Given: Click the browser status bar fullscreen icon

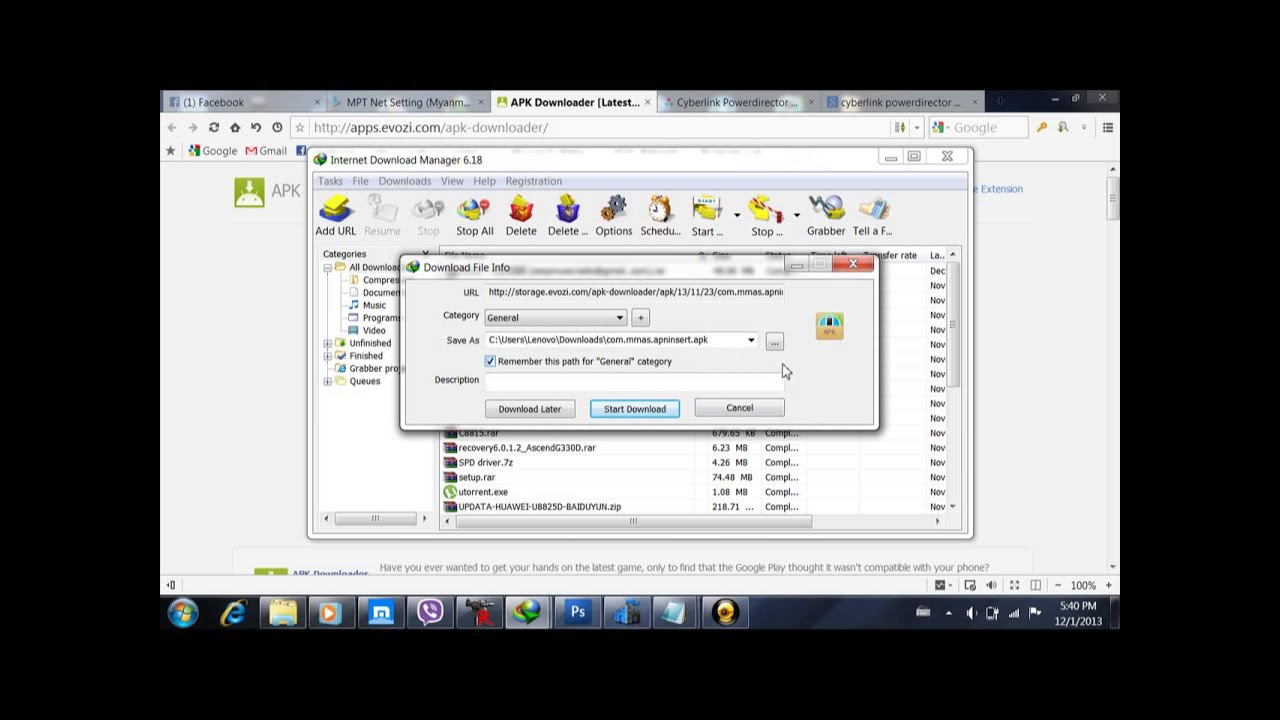Looking at the screenshot, I should (x=1014, y=585).
